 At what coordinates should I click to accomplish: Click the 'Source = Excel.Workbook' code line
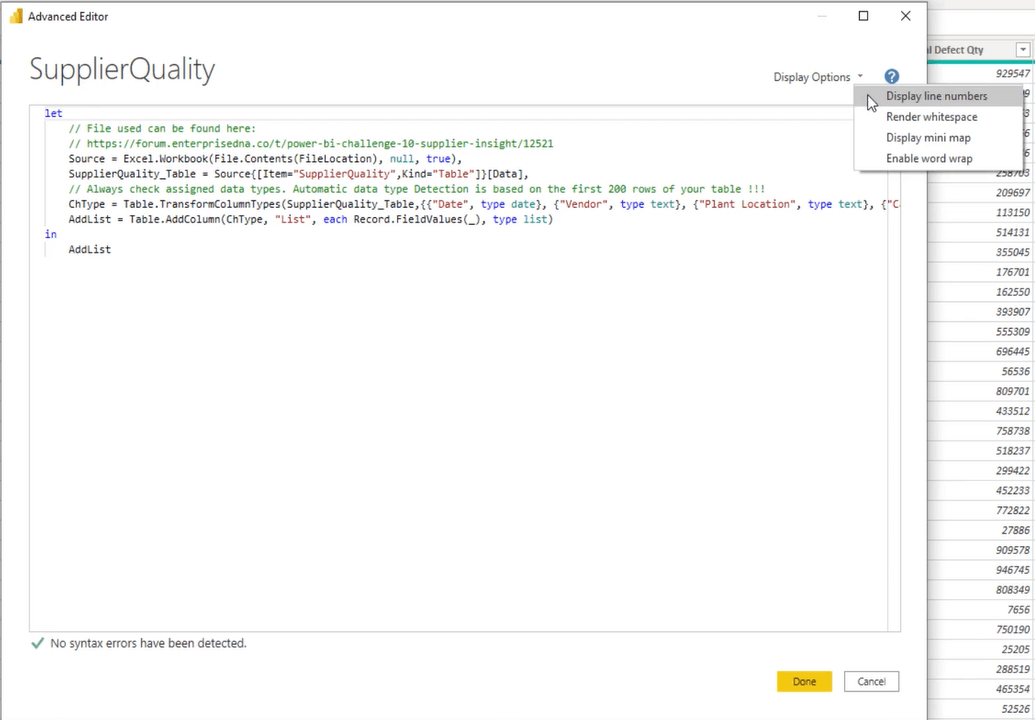(265, 159)
